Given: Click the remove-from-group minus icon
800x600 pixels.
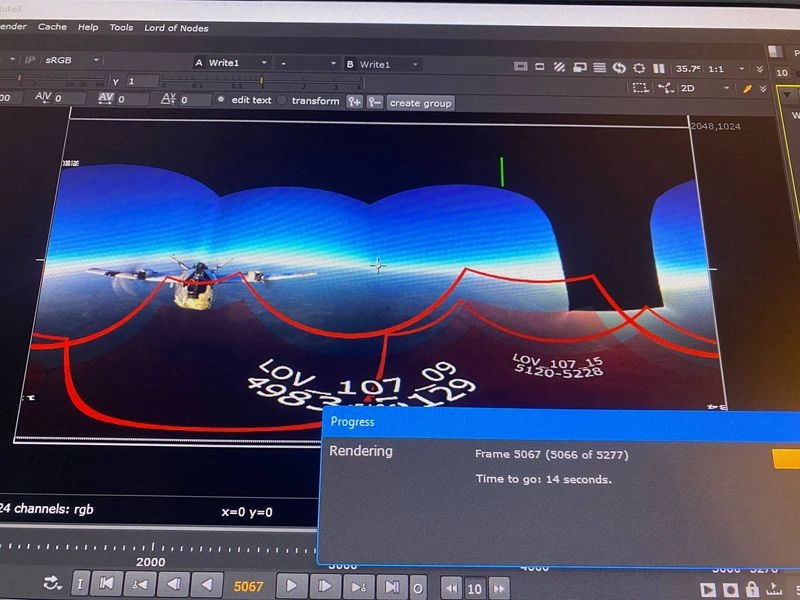Looking at the screenshot, I should (x=374, y=103).
